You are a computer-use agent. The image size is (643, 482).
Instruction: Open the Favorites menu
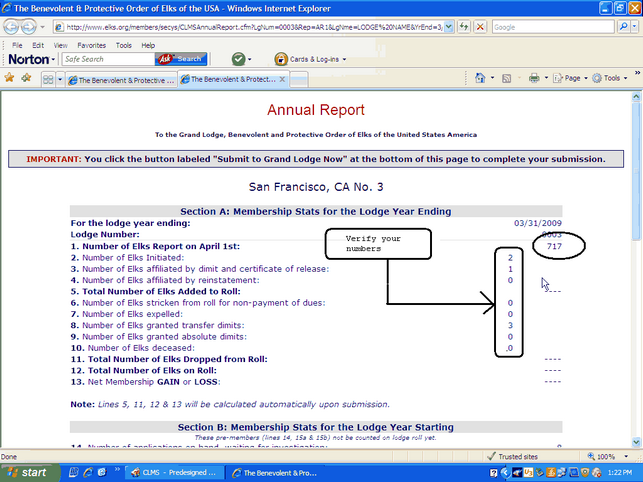pyautogui.click(x=92, y=45)
